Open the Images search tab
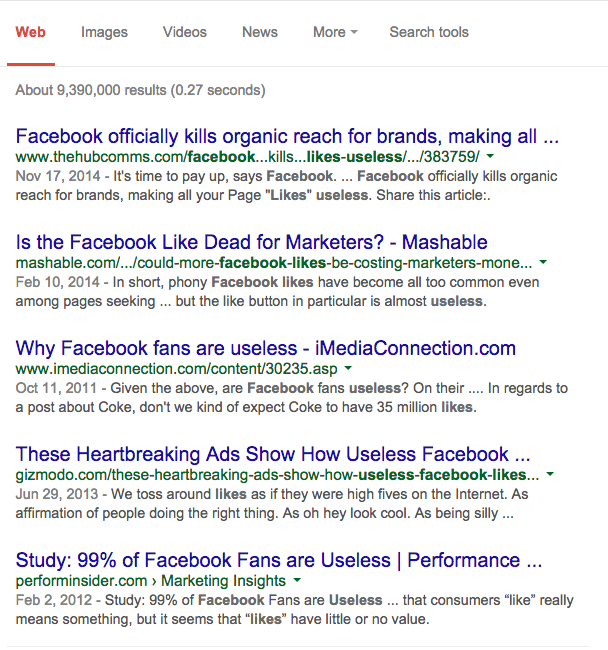 click(x=104, y=32)
